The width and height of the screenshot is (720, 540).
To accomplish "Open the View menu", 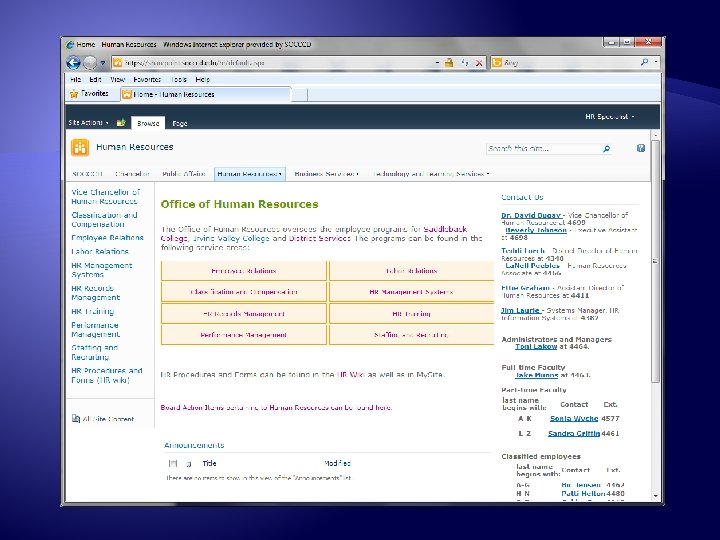I will tap(118, 79).
